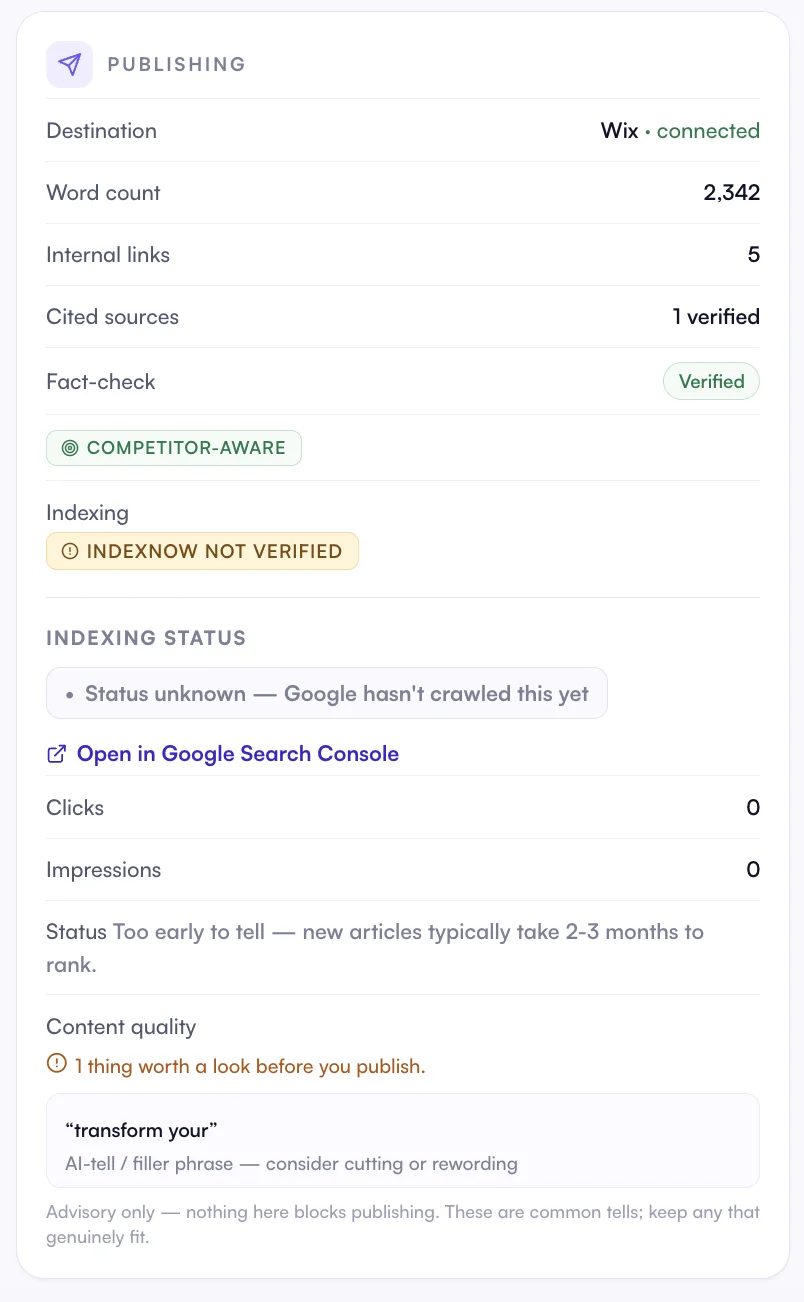Screen dimensions: 804x1302
Task: Click the "AI-tell / filler phrase" description
Action: coord(291,1164)
